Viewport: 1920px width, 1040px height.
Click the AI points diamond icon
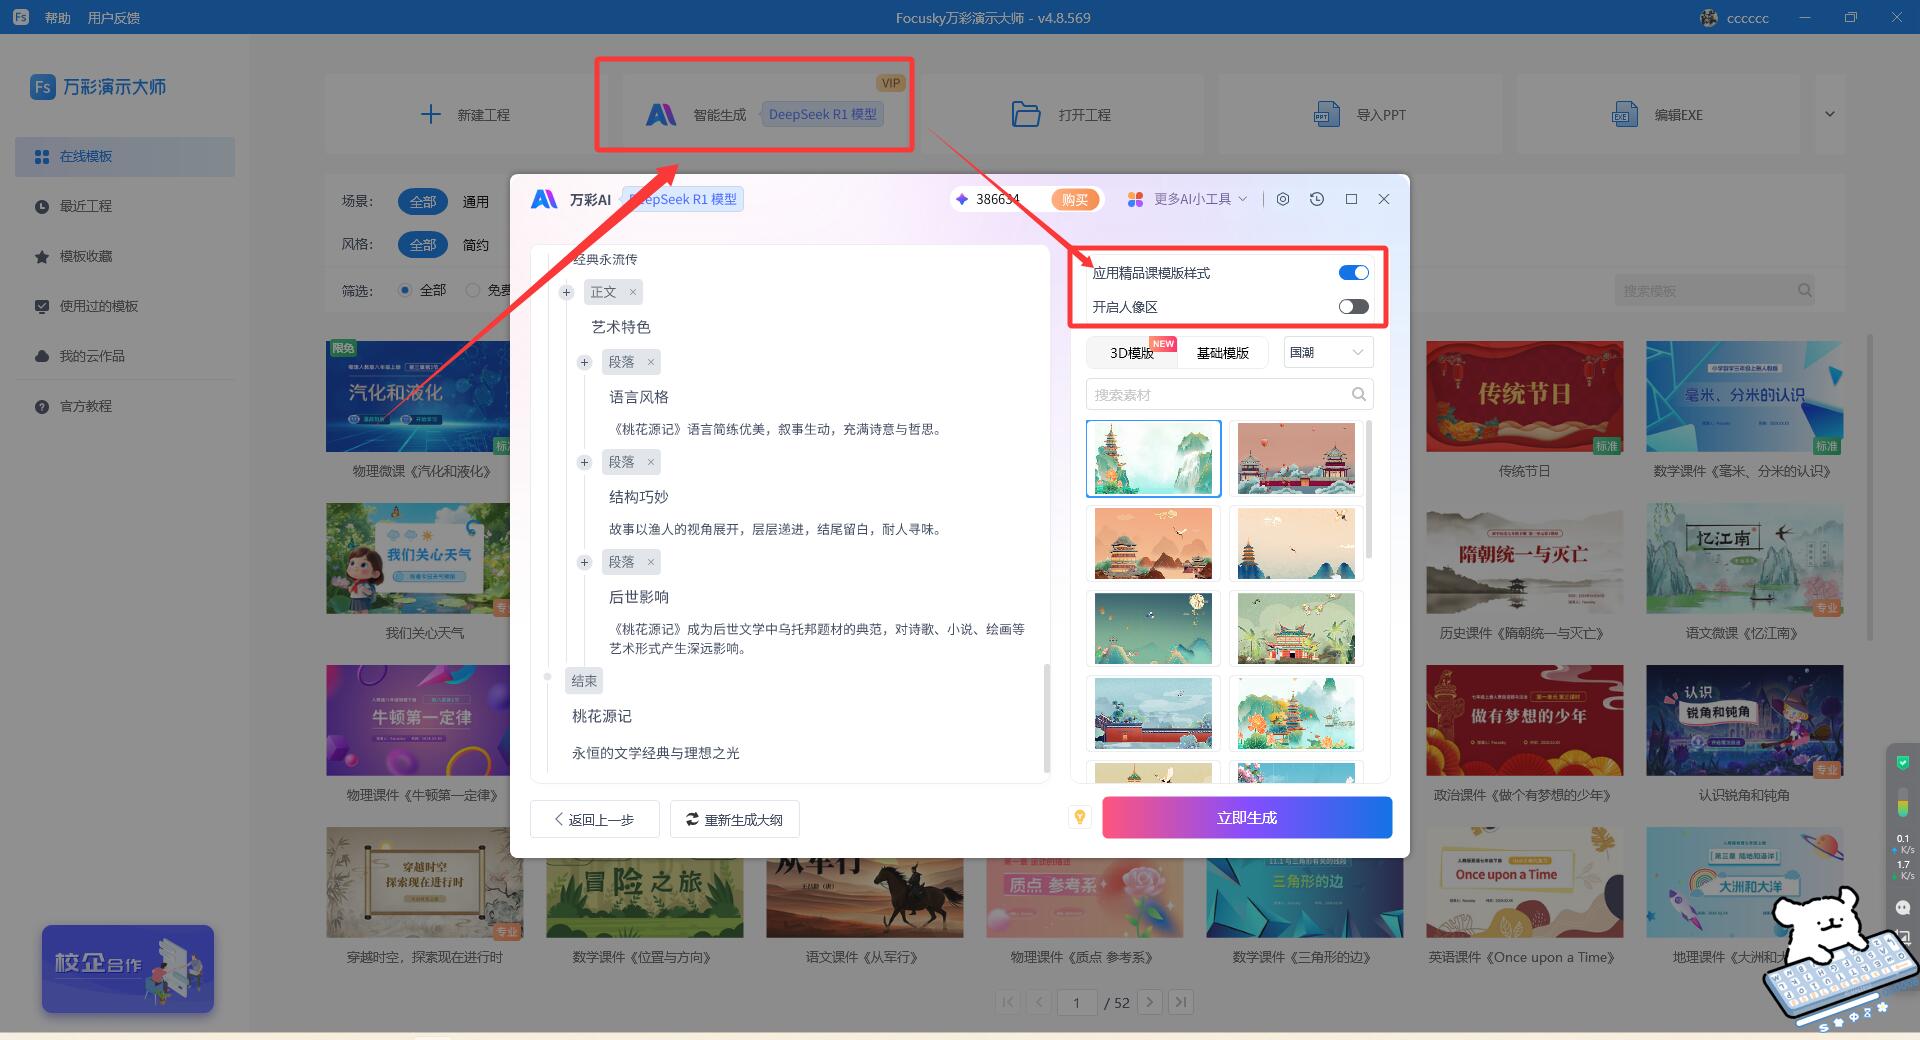click(962, 199)
